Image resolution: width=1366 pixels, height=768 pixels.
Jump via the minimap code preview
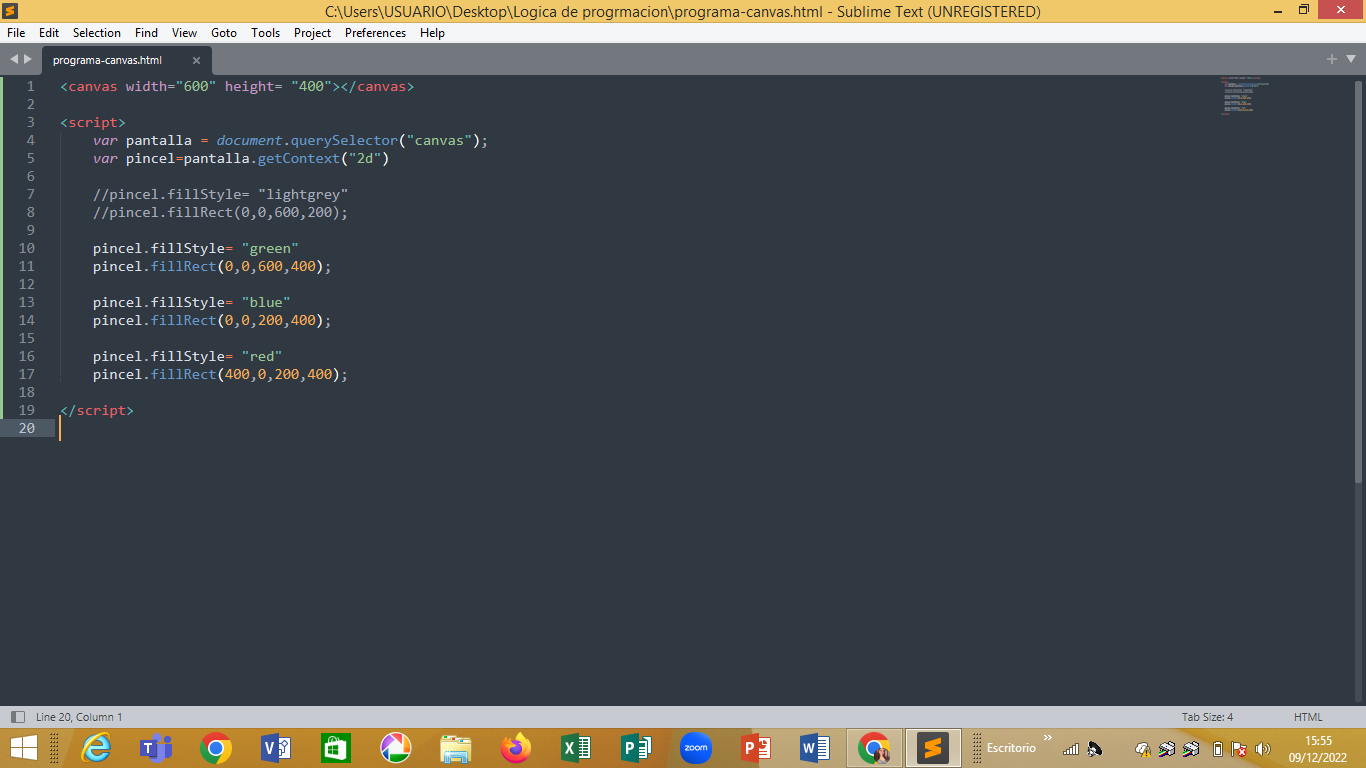pyautogui.click(x=1245, y=96)
